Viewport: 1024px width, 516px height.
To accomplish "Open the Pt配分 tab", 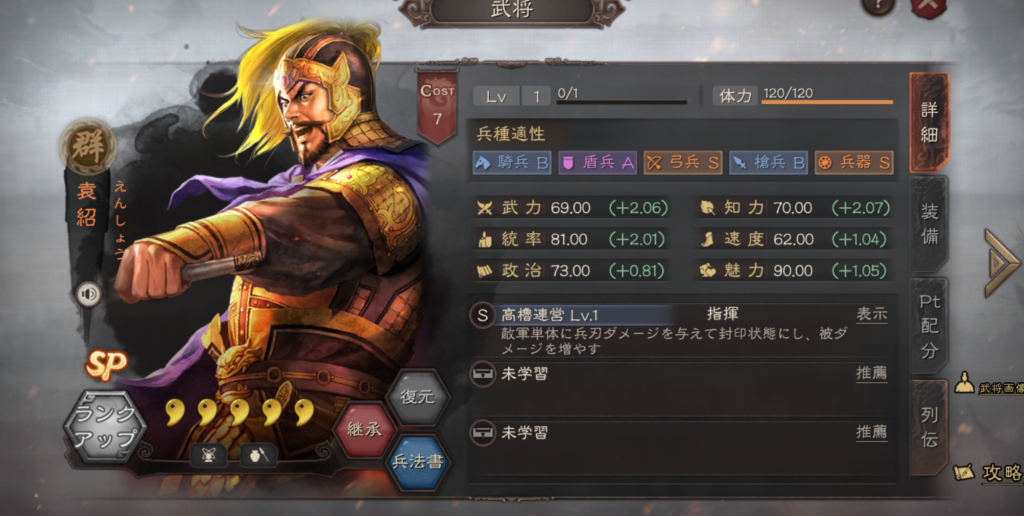I will point(929,326).
